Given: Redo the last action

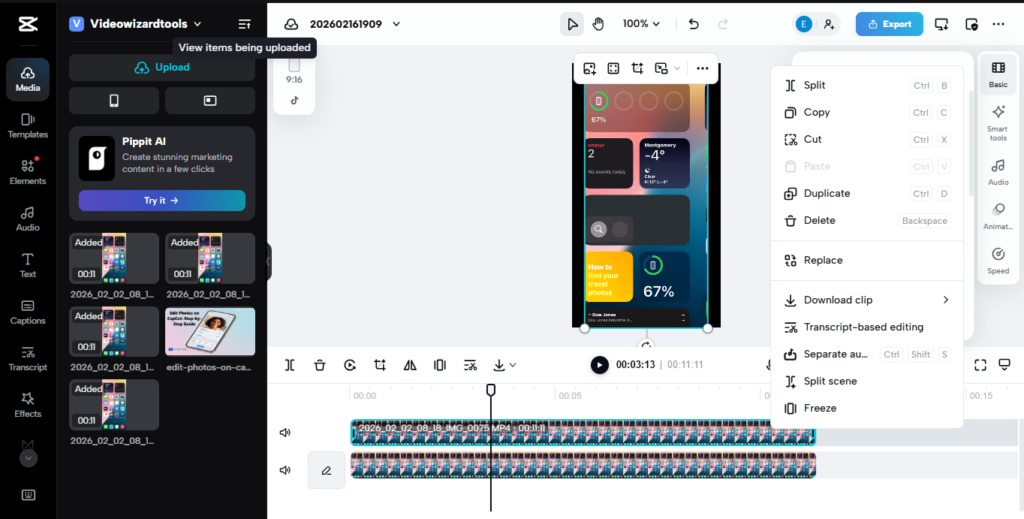Looking at the screenshot, I should coord(723,24).
